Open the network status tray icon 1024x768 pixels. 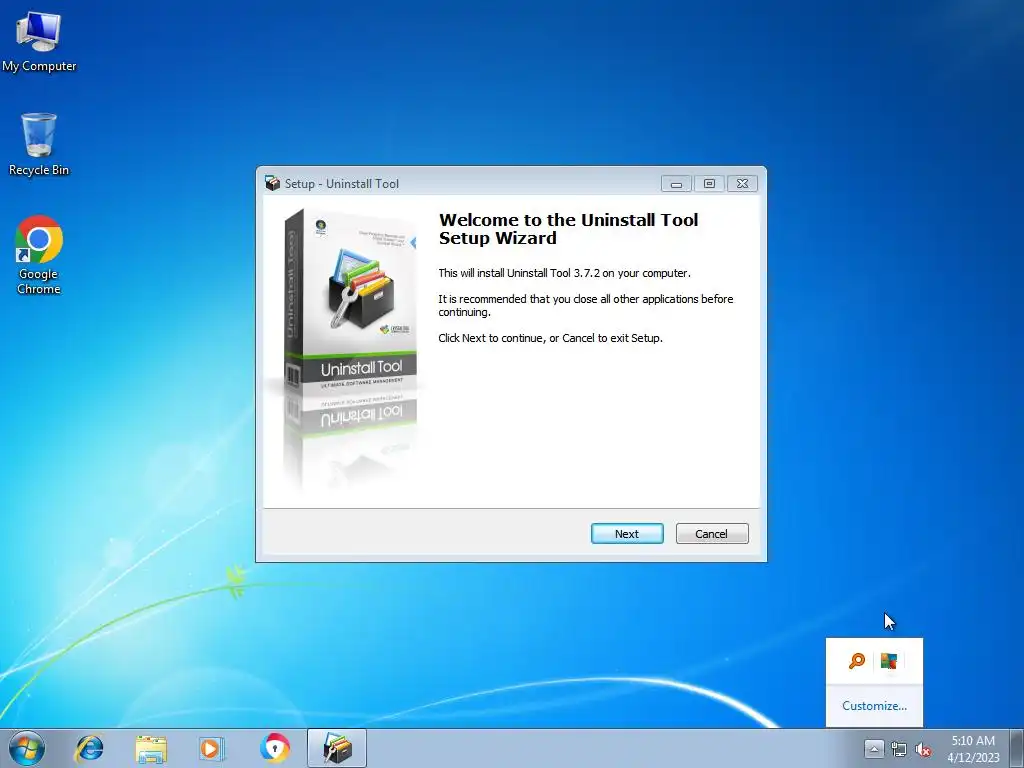(x=899, y=749)
